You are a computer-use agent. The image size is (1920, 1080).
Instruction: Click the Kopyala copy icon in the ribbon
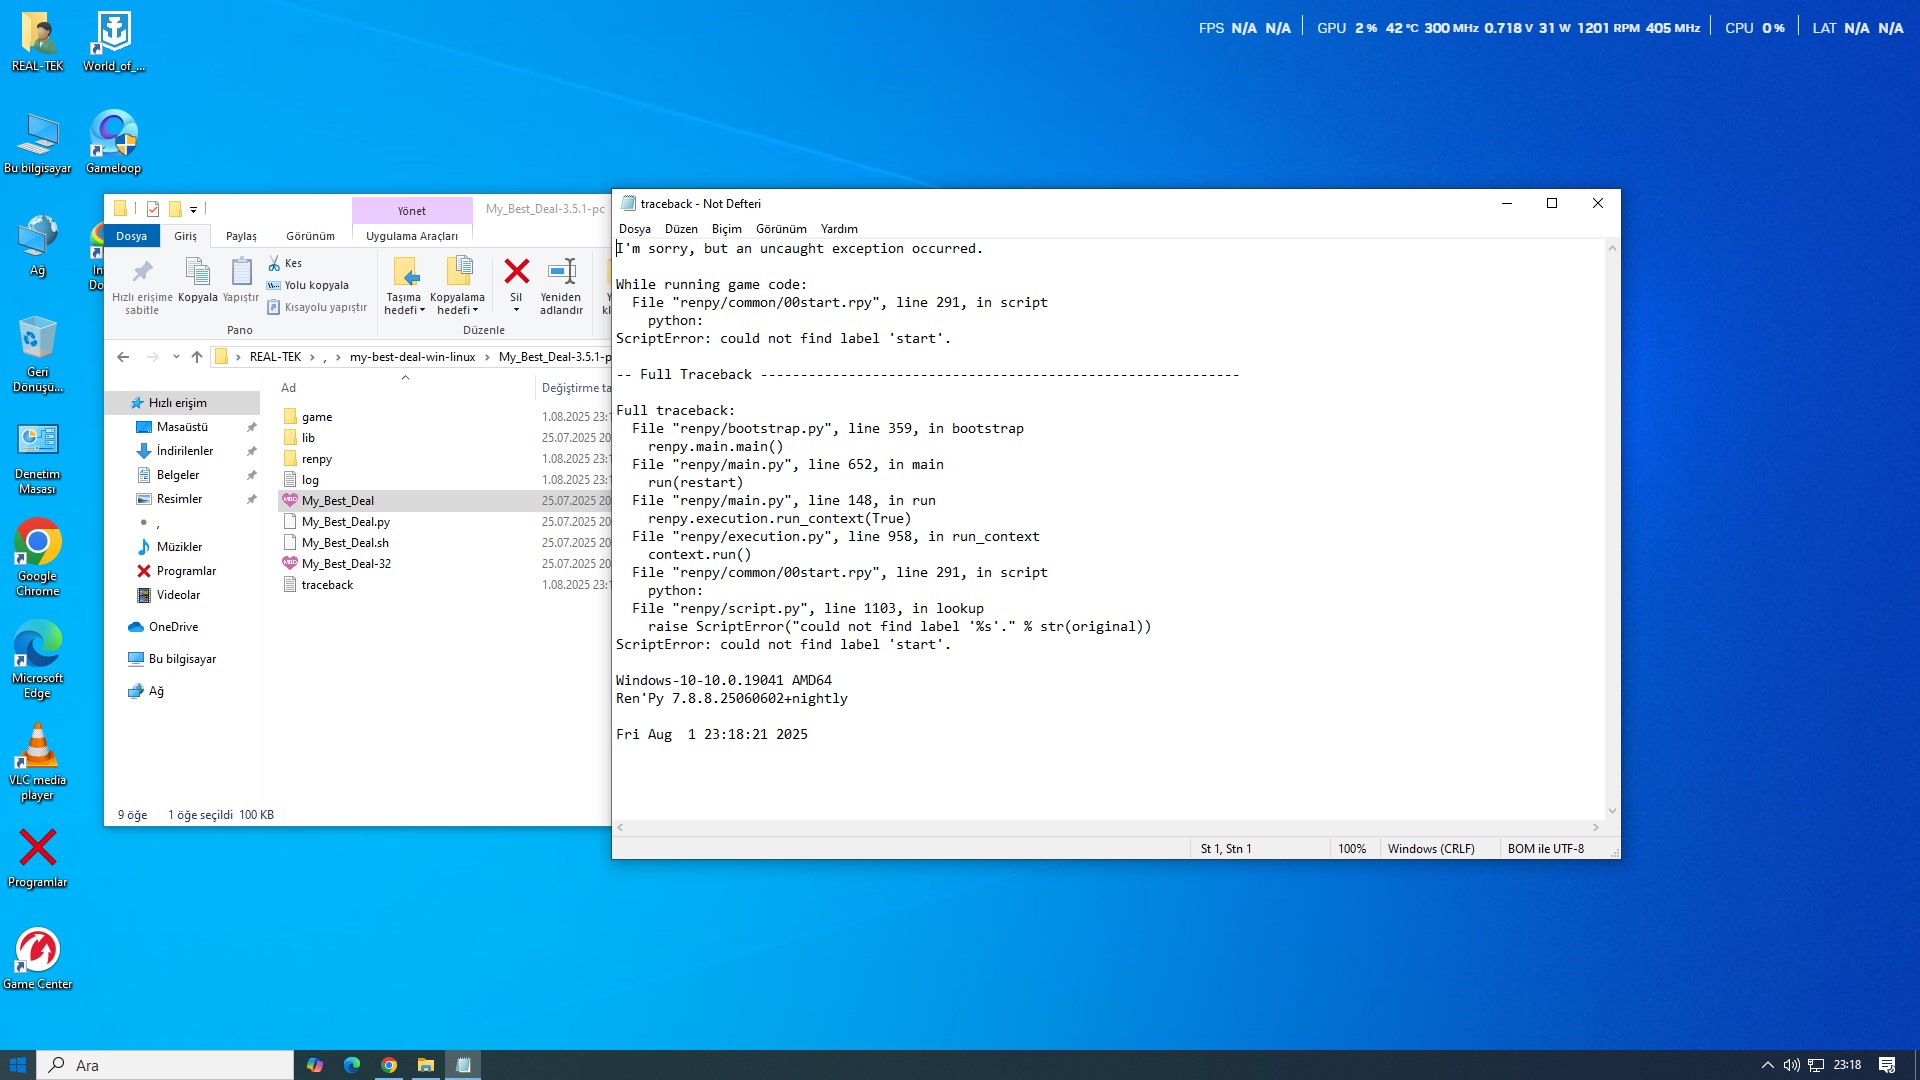coord(197,272)
